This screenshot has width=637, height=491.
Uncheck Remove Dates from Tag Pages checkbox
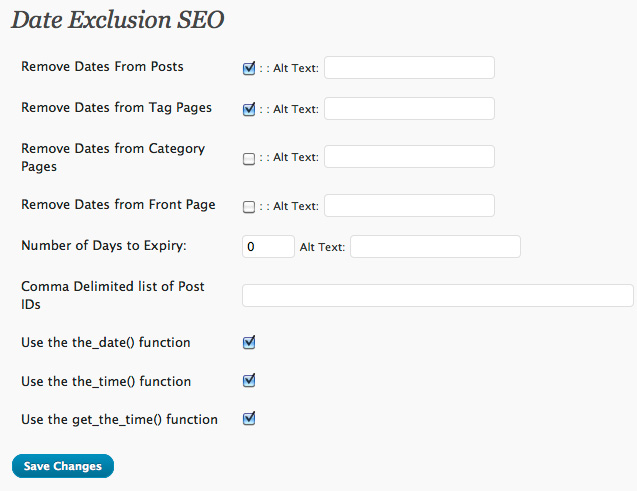tap(249, 109)
